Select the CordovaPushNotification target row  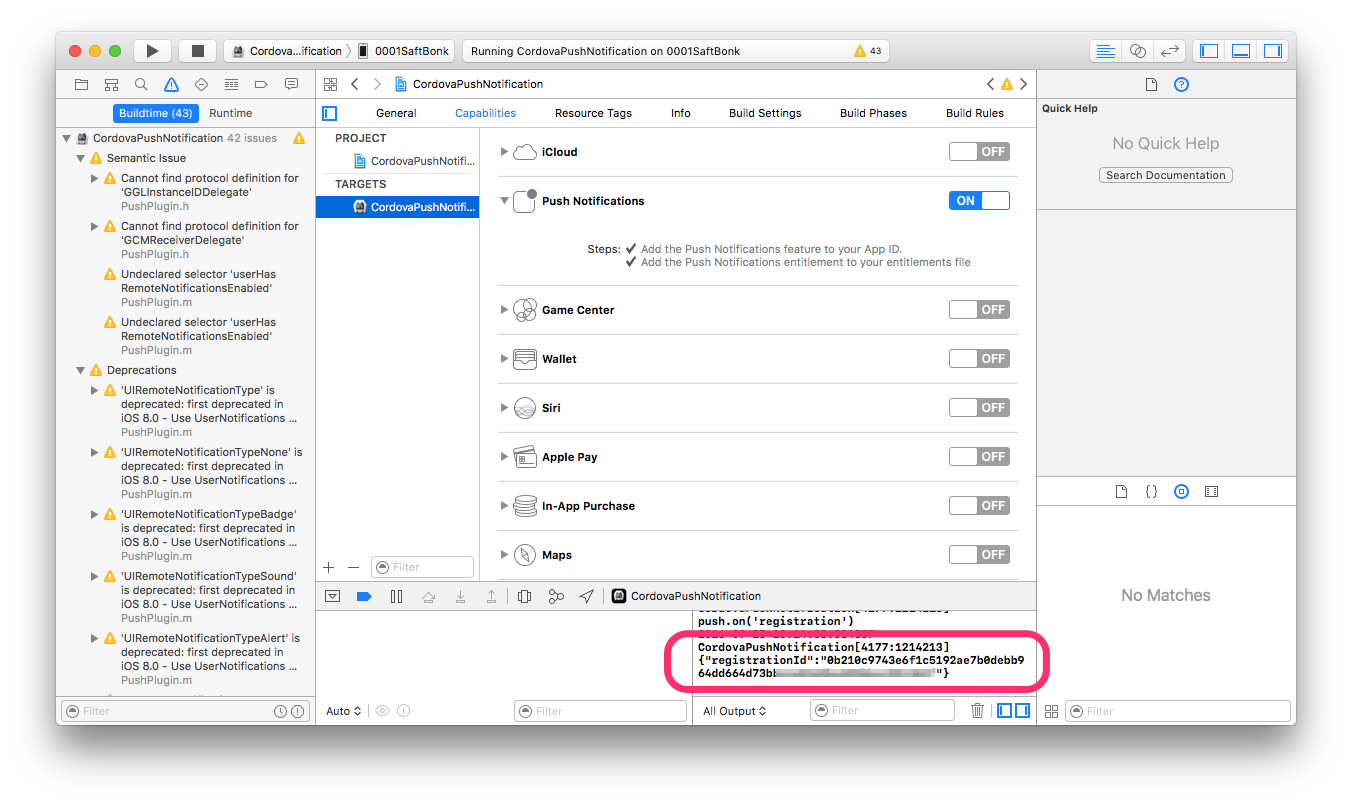(x=398, y=207)
